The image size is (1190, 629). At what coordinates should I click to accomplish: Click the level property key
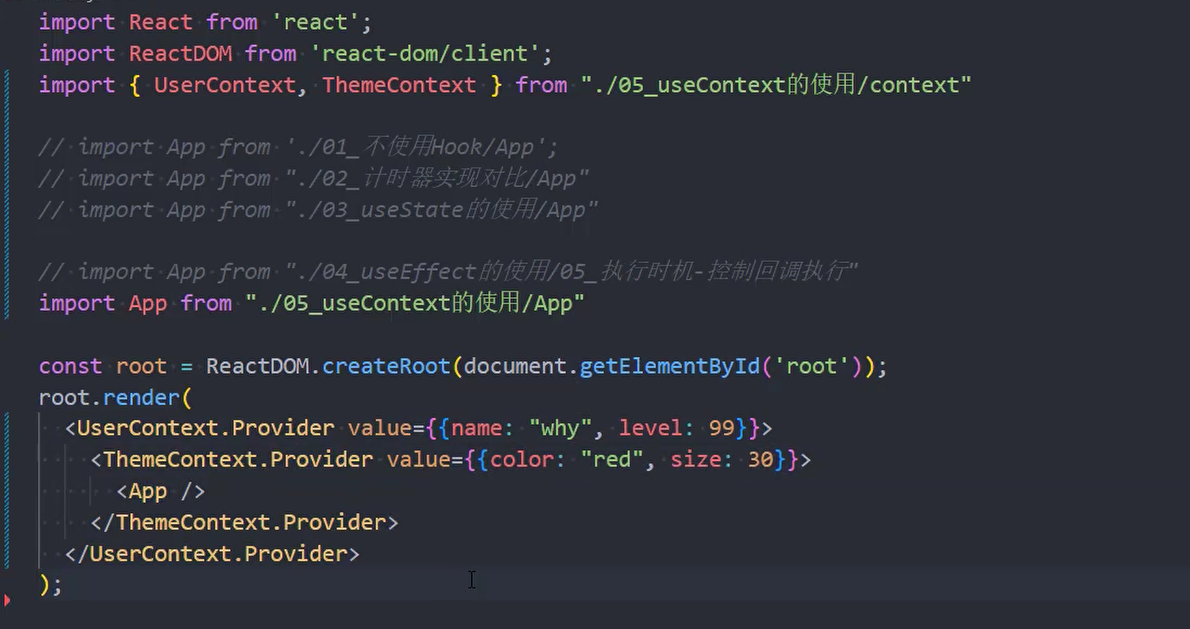click(650, 428)
